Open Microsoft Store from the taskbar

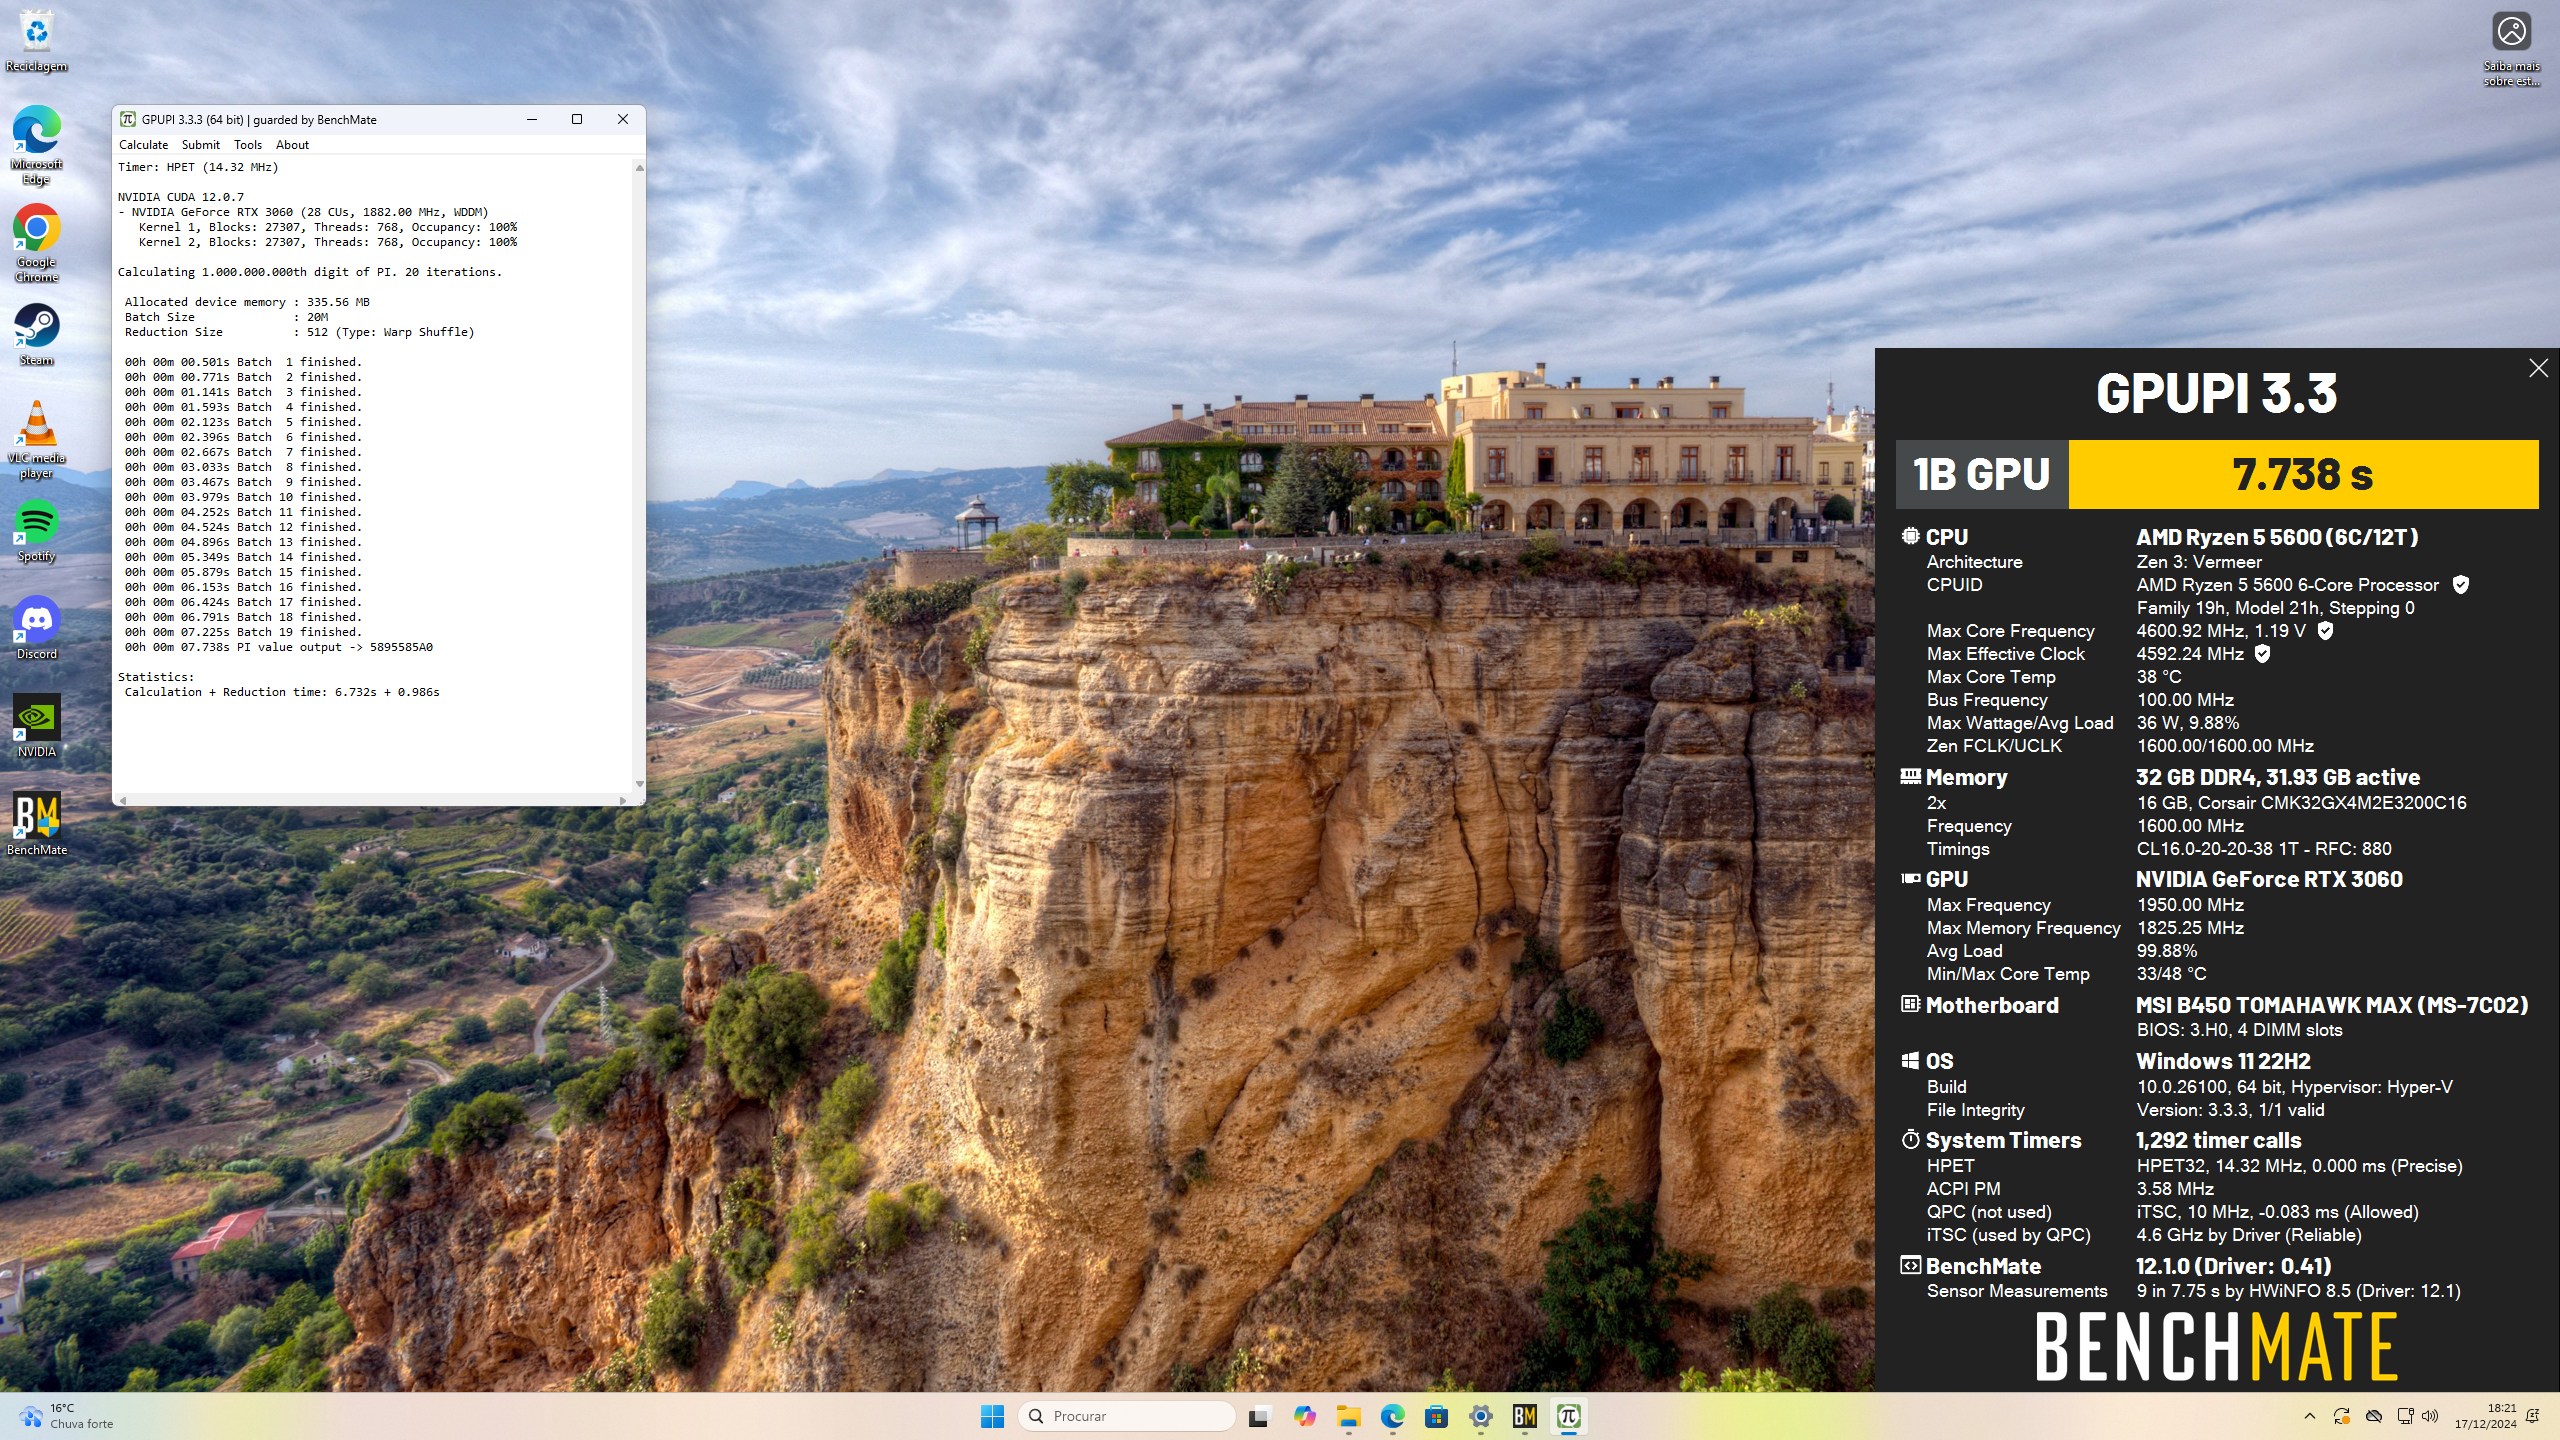tap(1437, 1416)
